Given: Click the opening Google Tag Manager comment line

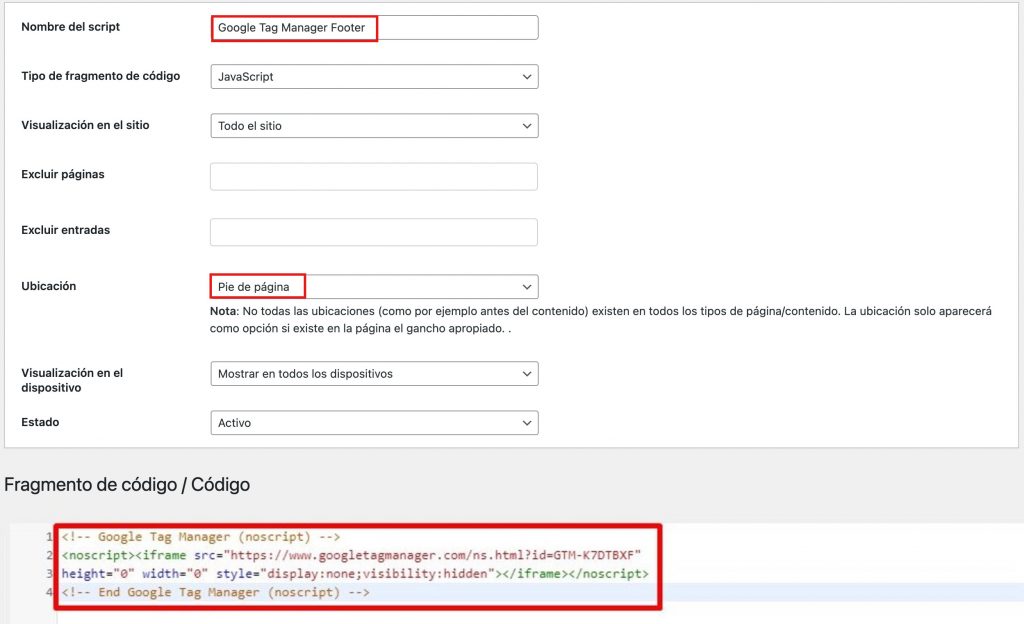Looking at the screenshot, I should tap(200, 537).
